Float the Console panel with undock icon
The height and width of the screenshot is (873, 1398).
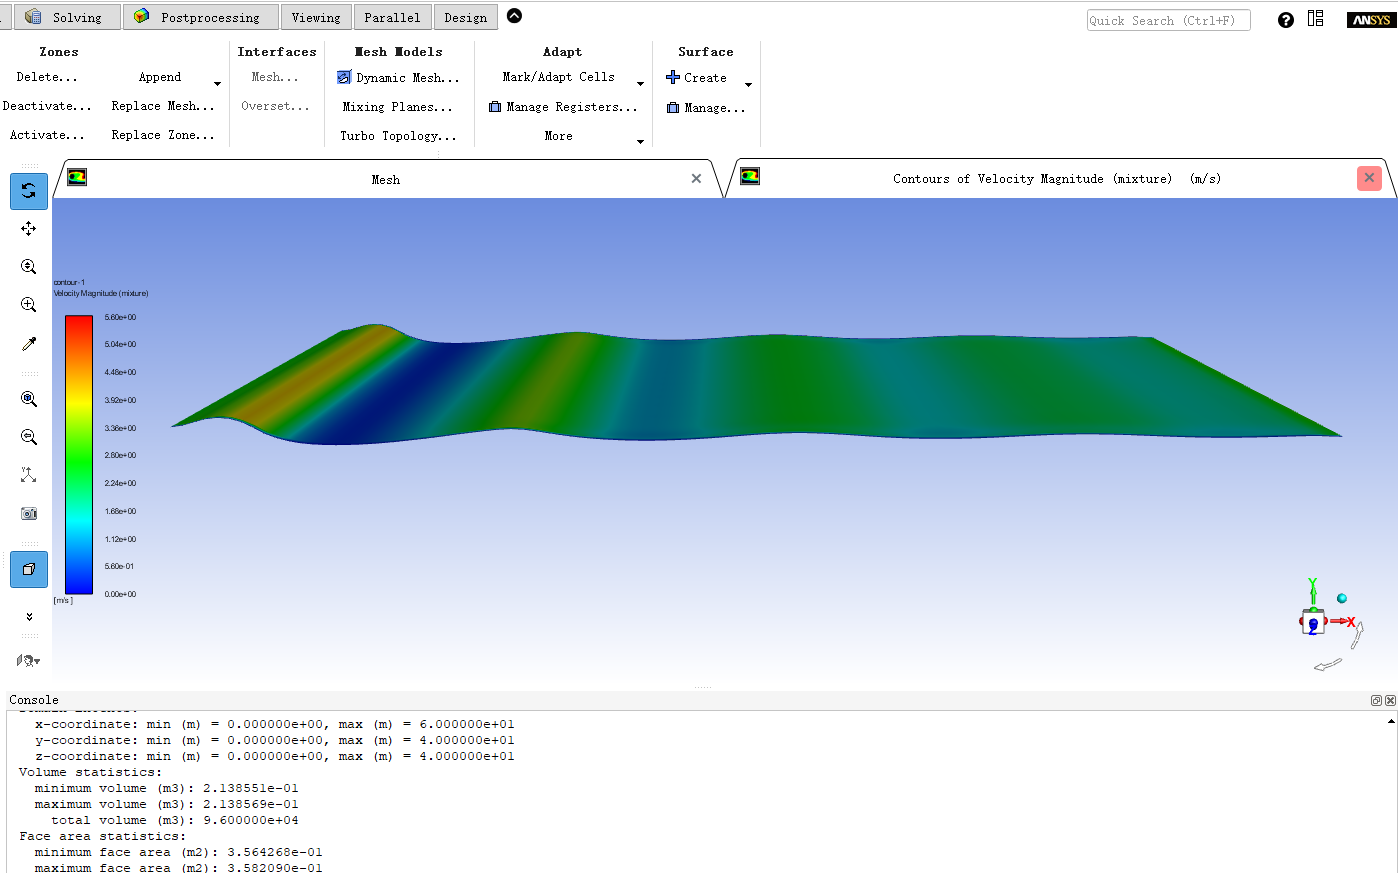[1376, 701]
